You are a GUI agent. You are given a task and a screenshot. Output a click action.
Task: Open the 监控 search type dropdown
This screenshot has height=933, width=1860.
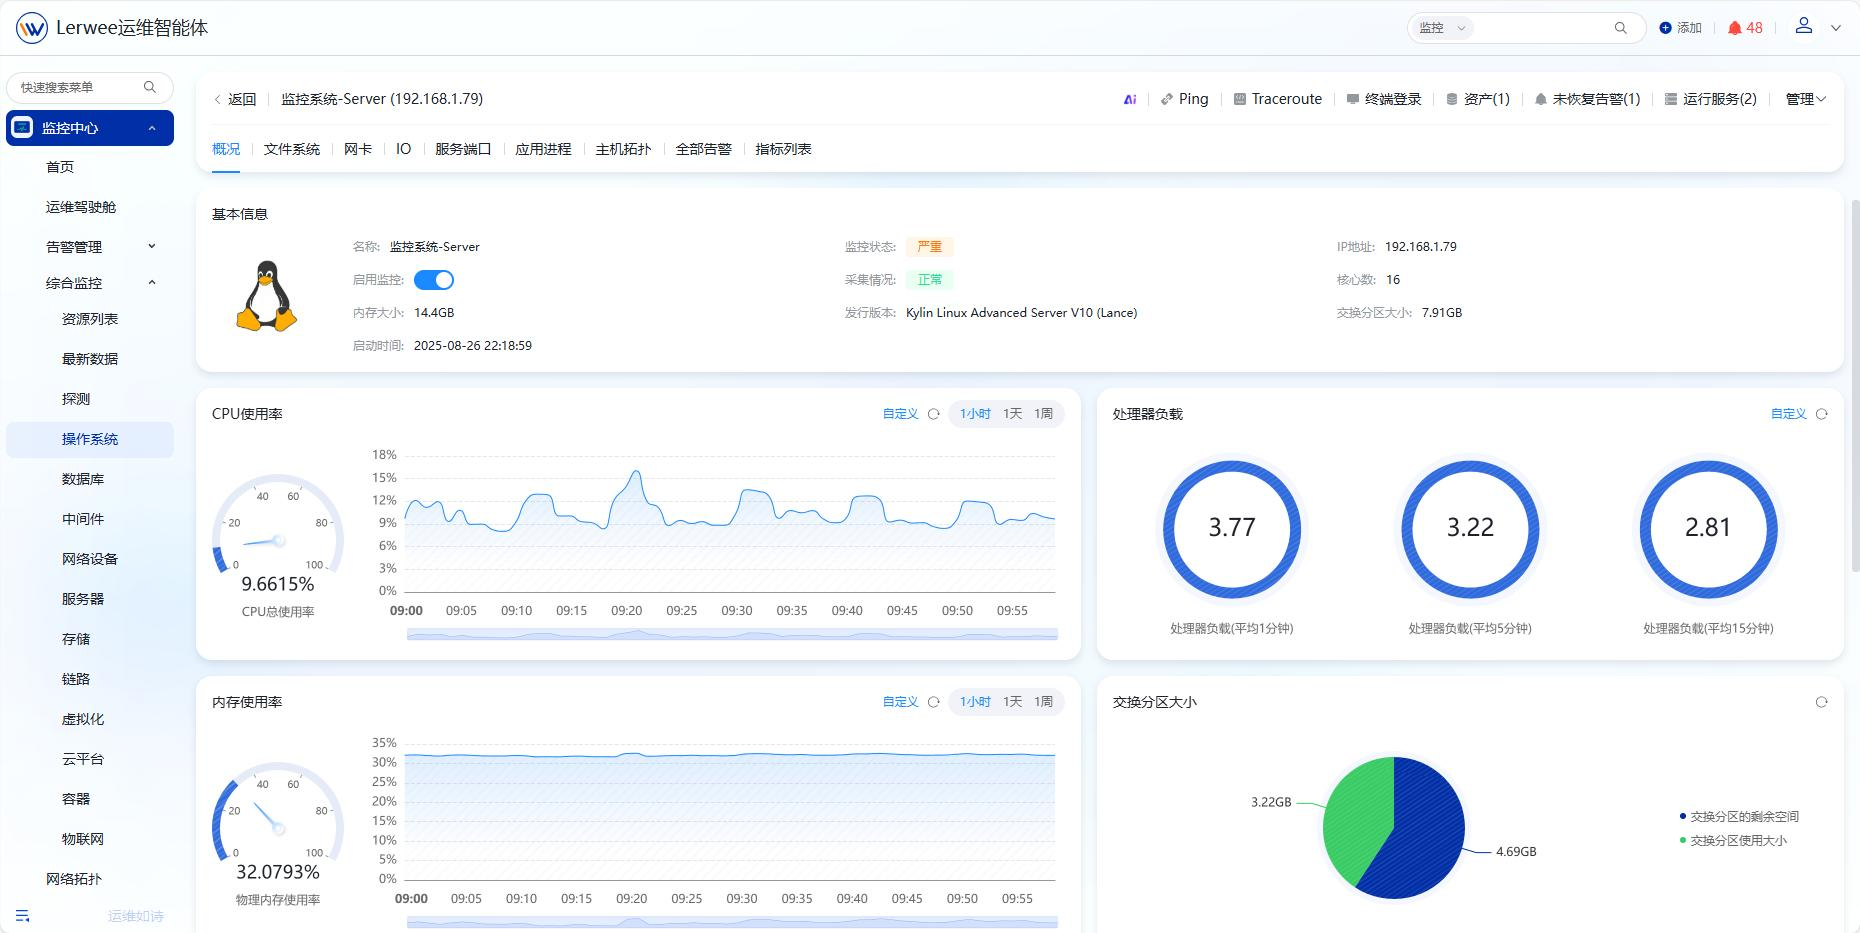tap(1442, 28)
